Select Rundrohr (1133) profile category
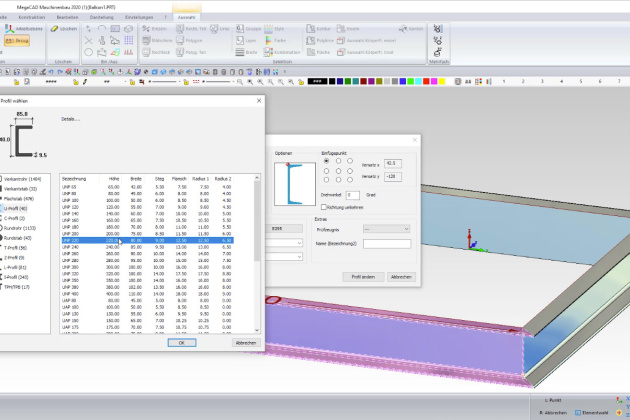The width and height of the screenshot is (630, 420). 22,228
